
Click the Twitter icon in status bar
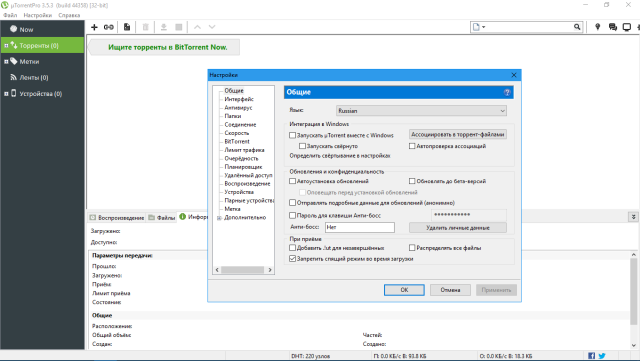point(602,356)
